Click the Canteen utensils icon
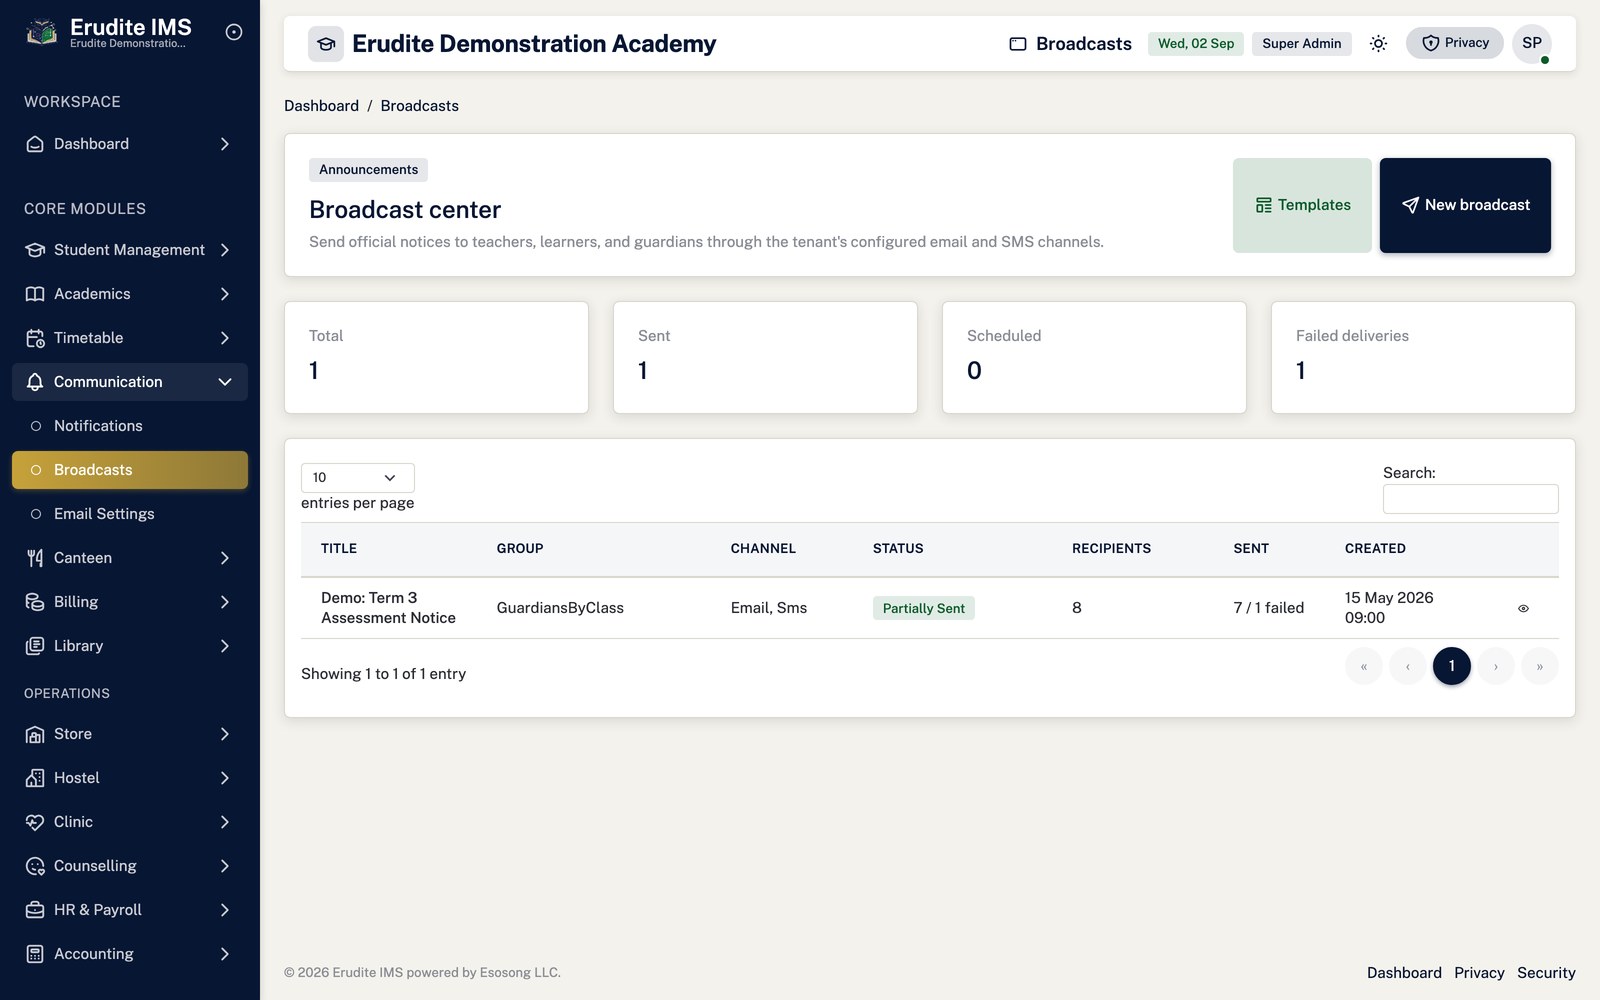This screenshot has height=1000, width=1600. [35, 558]
